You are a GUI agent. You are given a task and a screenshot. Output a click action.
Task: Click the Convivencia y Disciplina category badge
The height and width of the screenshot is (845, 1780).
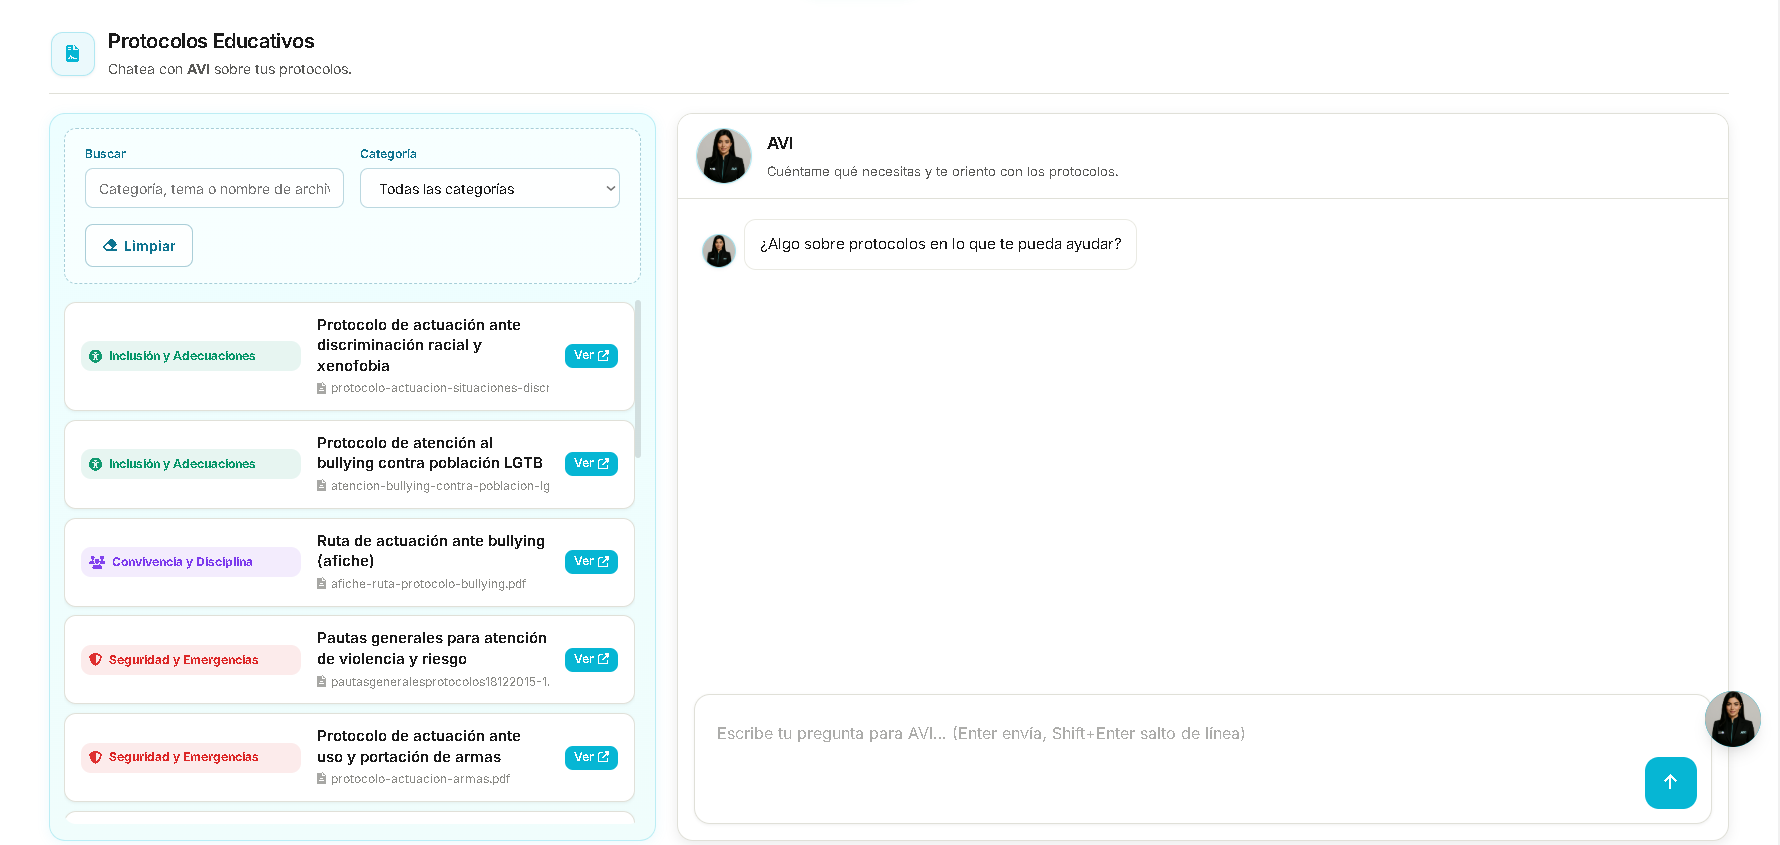[x=190, y=562]
